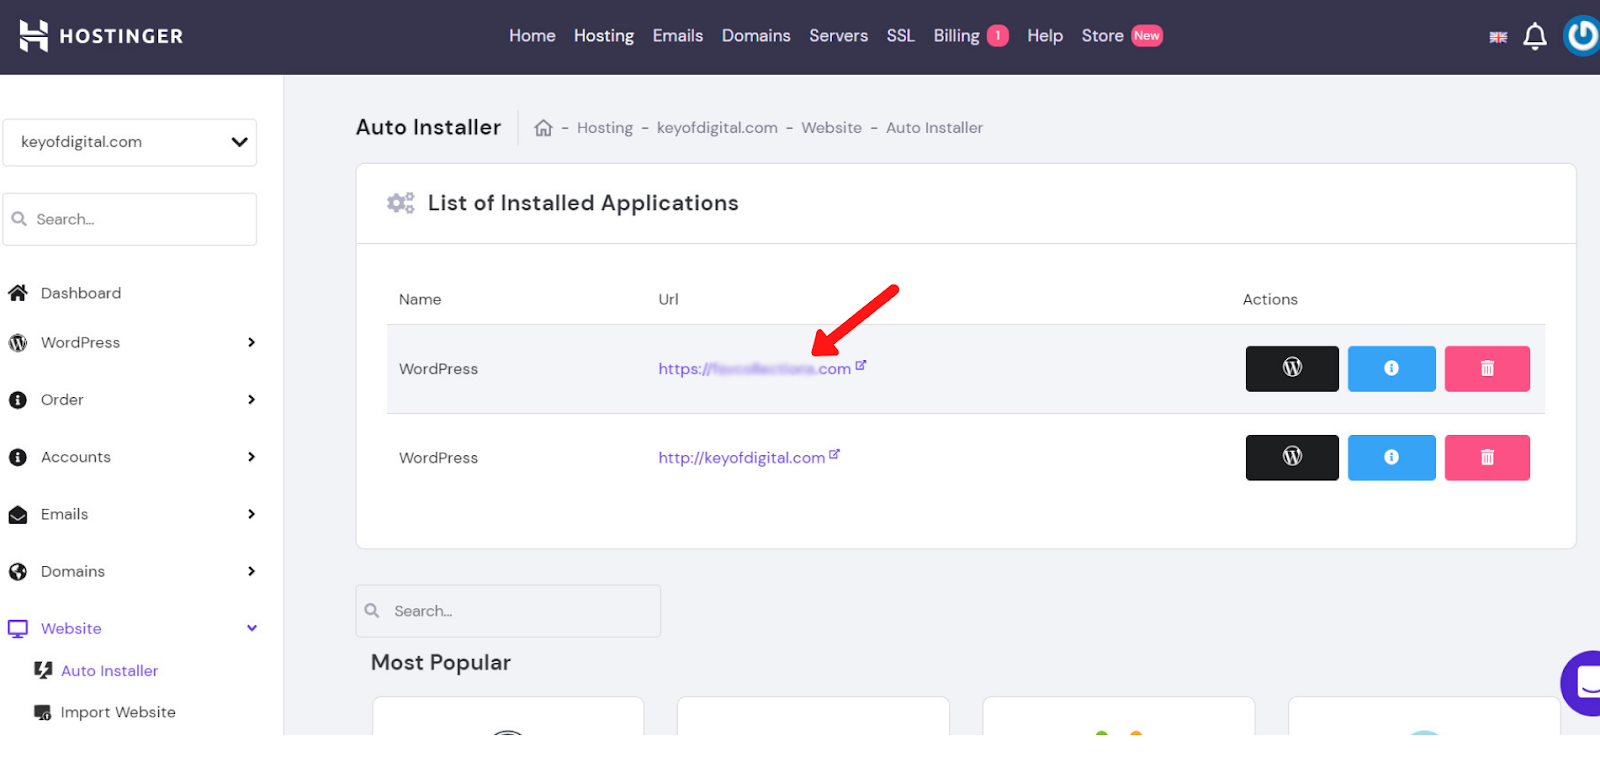
Task: Click the Website breadcrumb link
Action: (831, 128)
